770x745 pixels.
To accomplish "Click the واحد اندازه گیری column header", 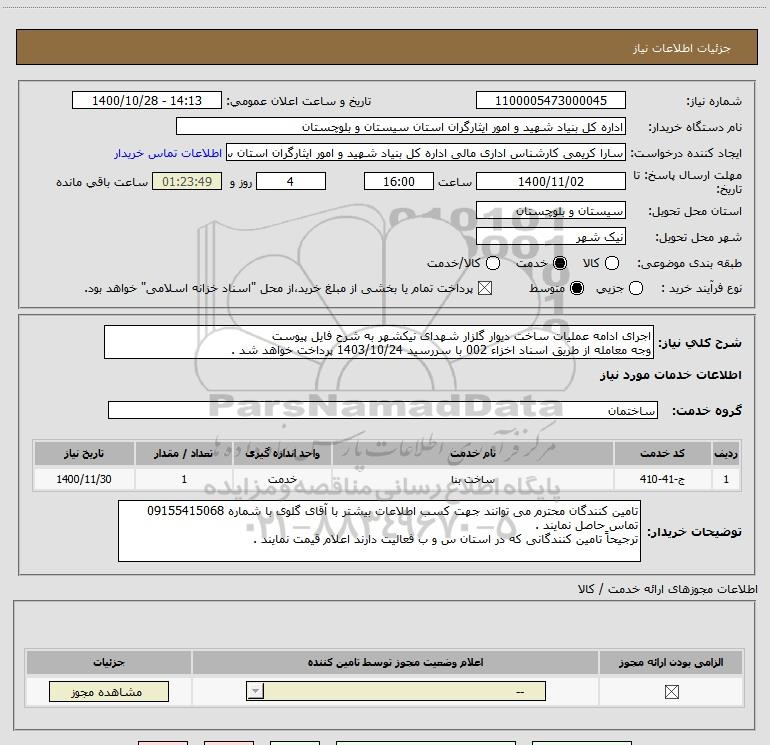I will click(x=282, y=453).
